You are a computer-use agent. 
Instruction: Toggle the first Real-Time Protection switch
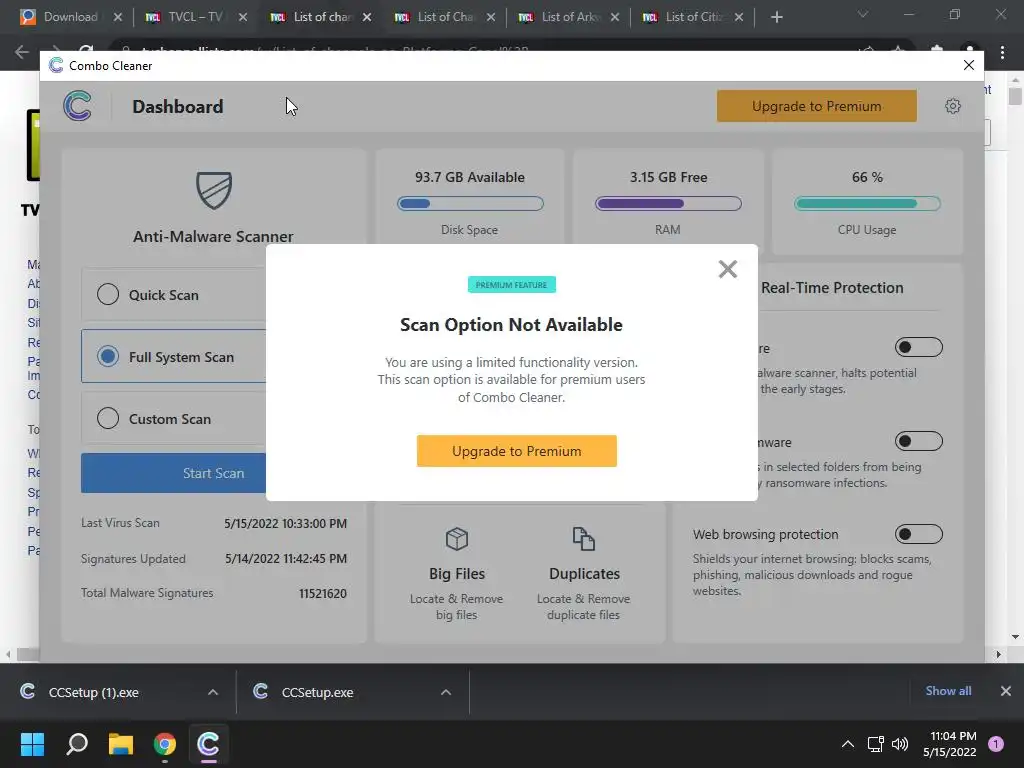click(x=918, y=347)
